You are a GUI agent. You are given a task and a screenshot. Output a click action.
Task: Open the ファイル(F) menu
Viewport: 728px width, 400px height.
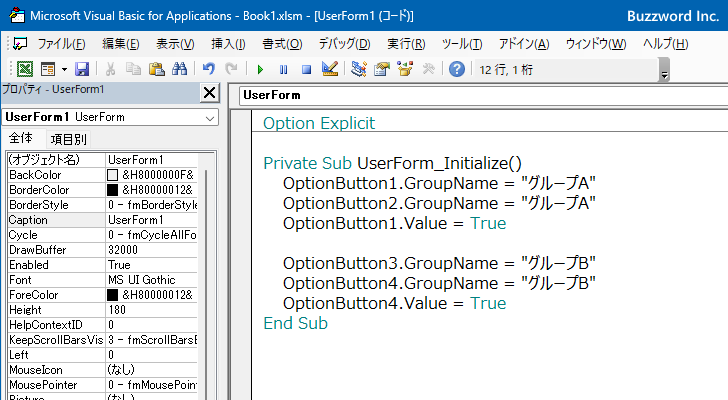(61, 44)
